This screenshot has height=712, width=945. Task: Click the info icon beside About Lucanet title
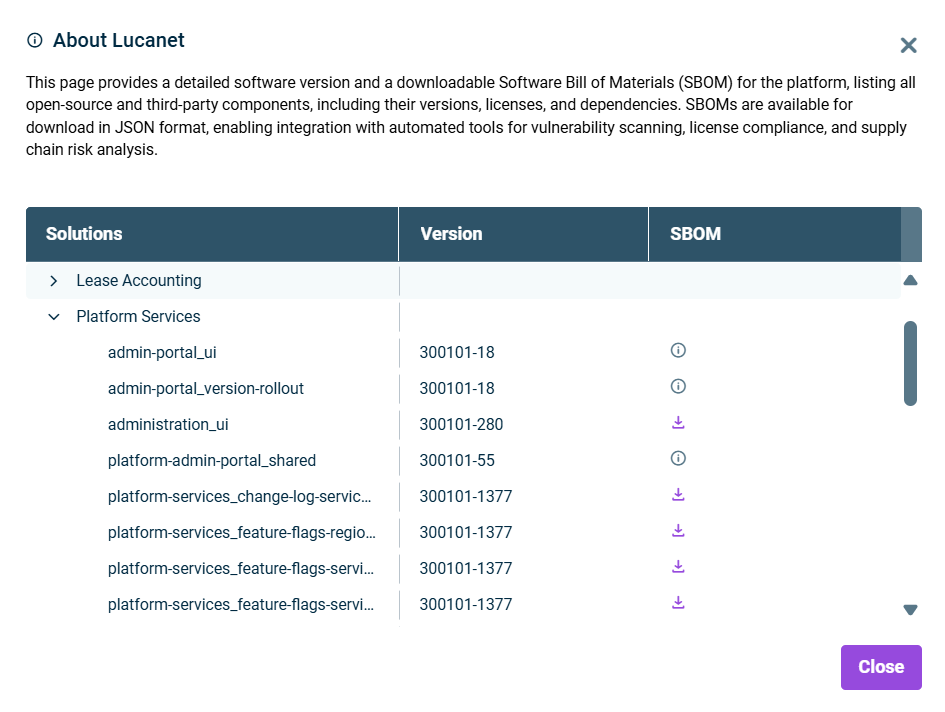point(35,41)
